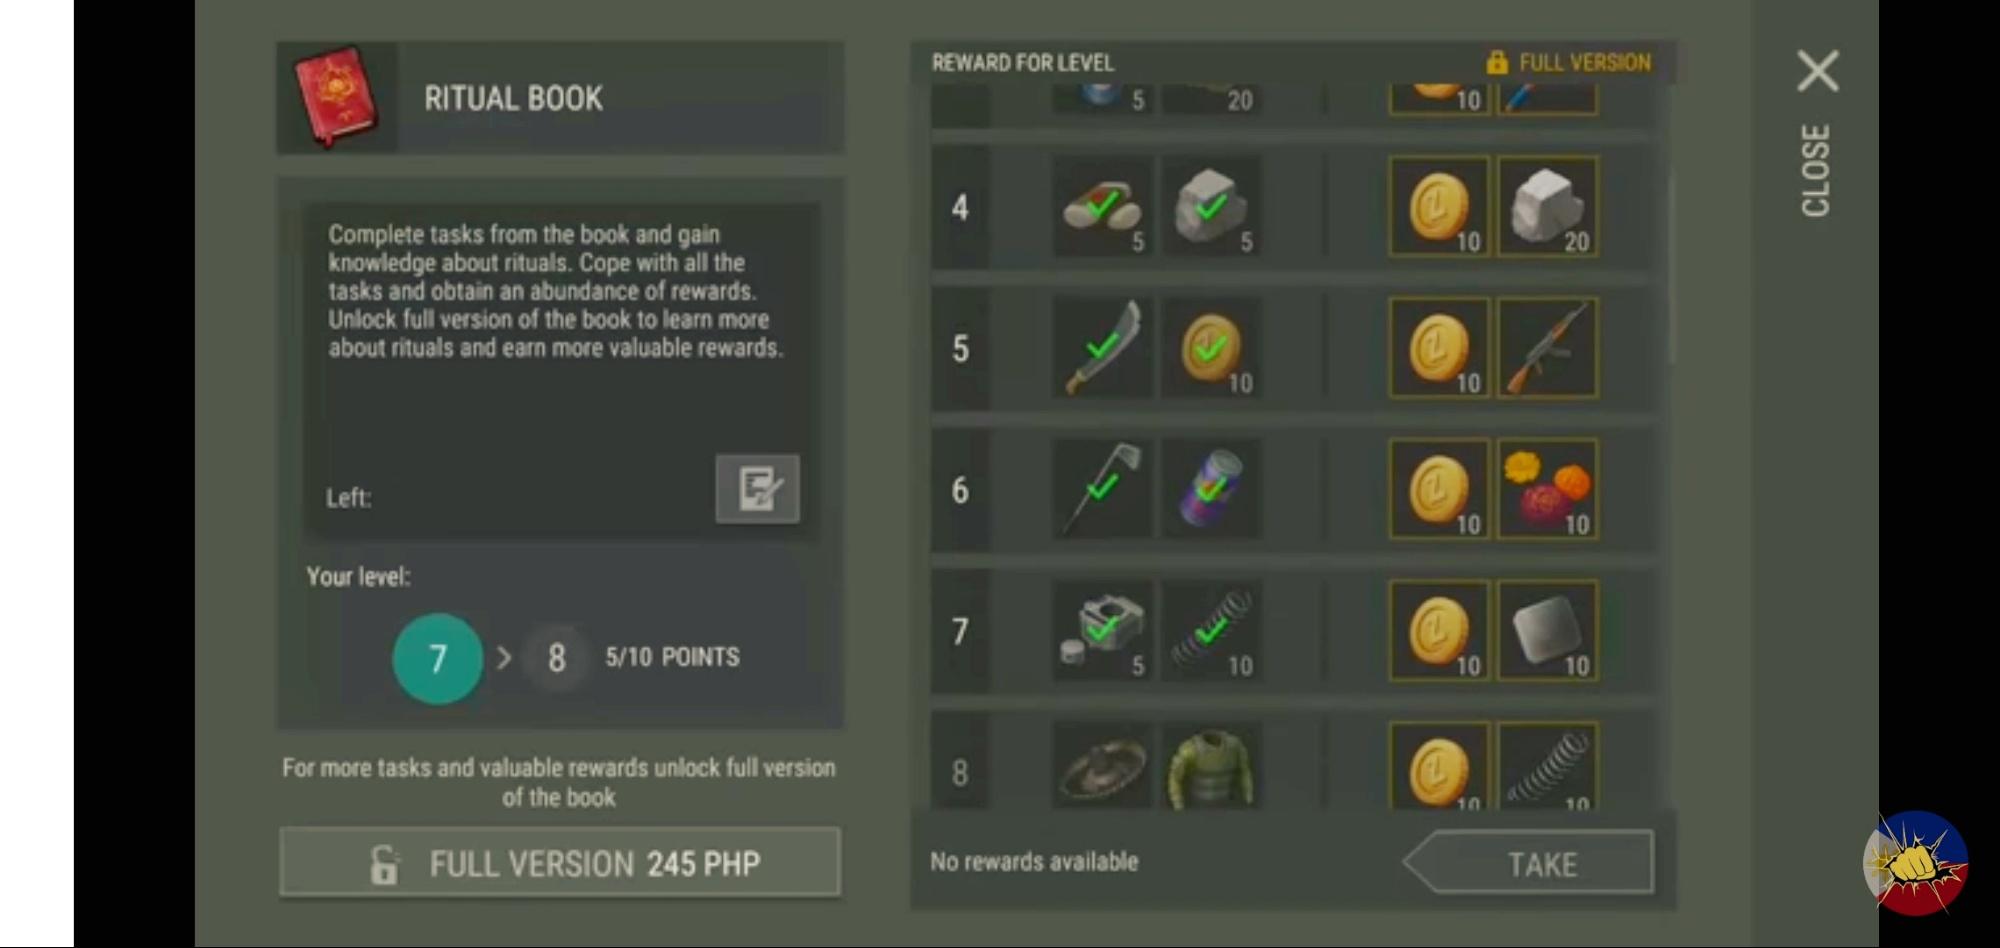This screenshot has width=2000, height=948.
Task: Select the energy drink can at level 6
Action: click(x=1210, y=489)
